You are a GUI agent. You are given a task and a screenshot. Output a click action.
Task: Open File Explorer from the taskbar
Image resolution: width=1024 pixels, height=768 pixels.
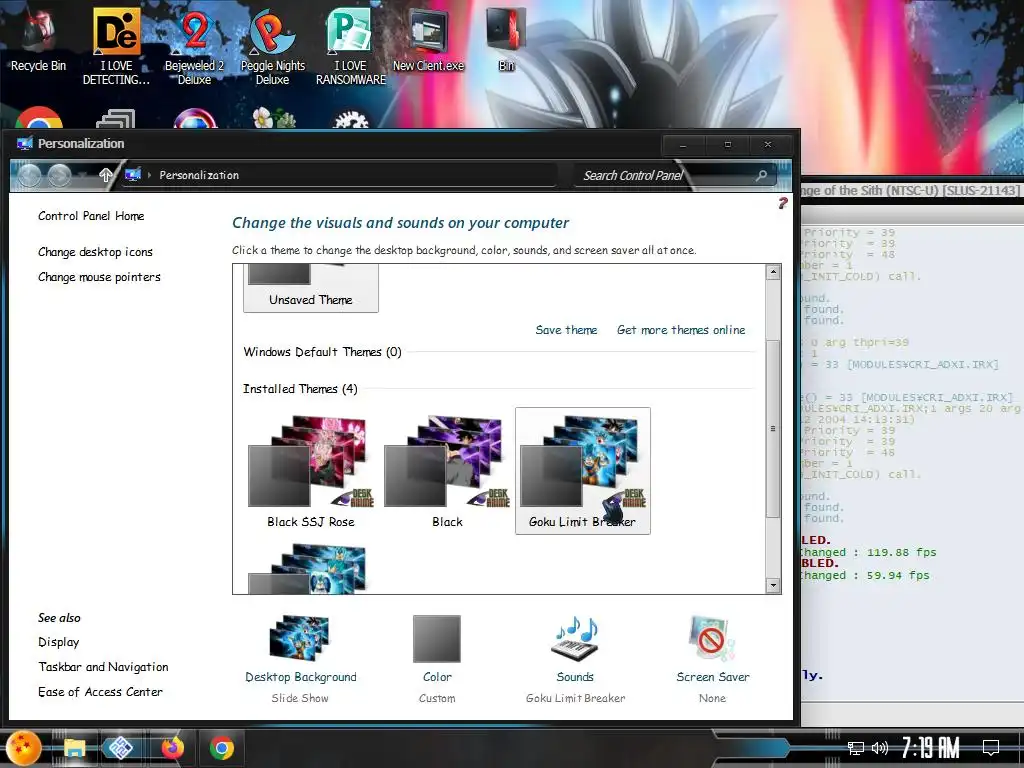(74, 748)
